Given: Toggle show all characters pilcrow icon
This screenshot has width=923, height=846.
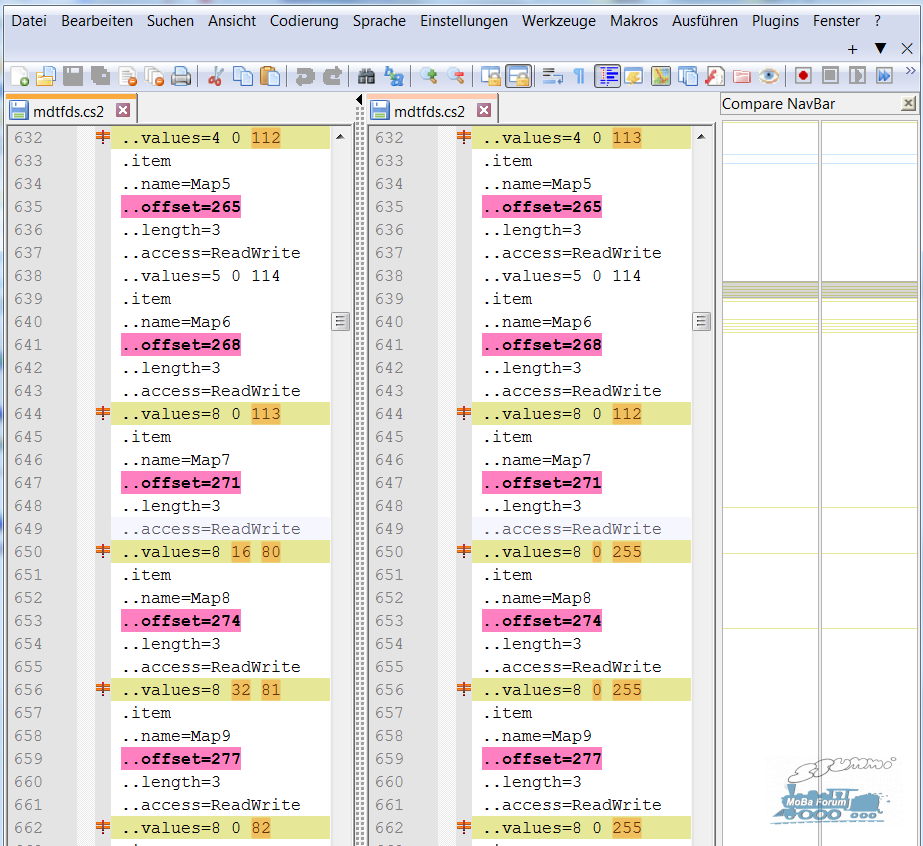Looking at the screenshot, I should pyautogui.click(x=579, y=76).
